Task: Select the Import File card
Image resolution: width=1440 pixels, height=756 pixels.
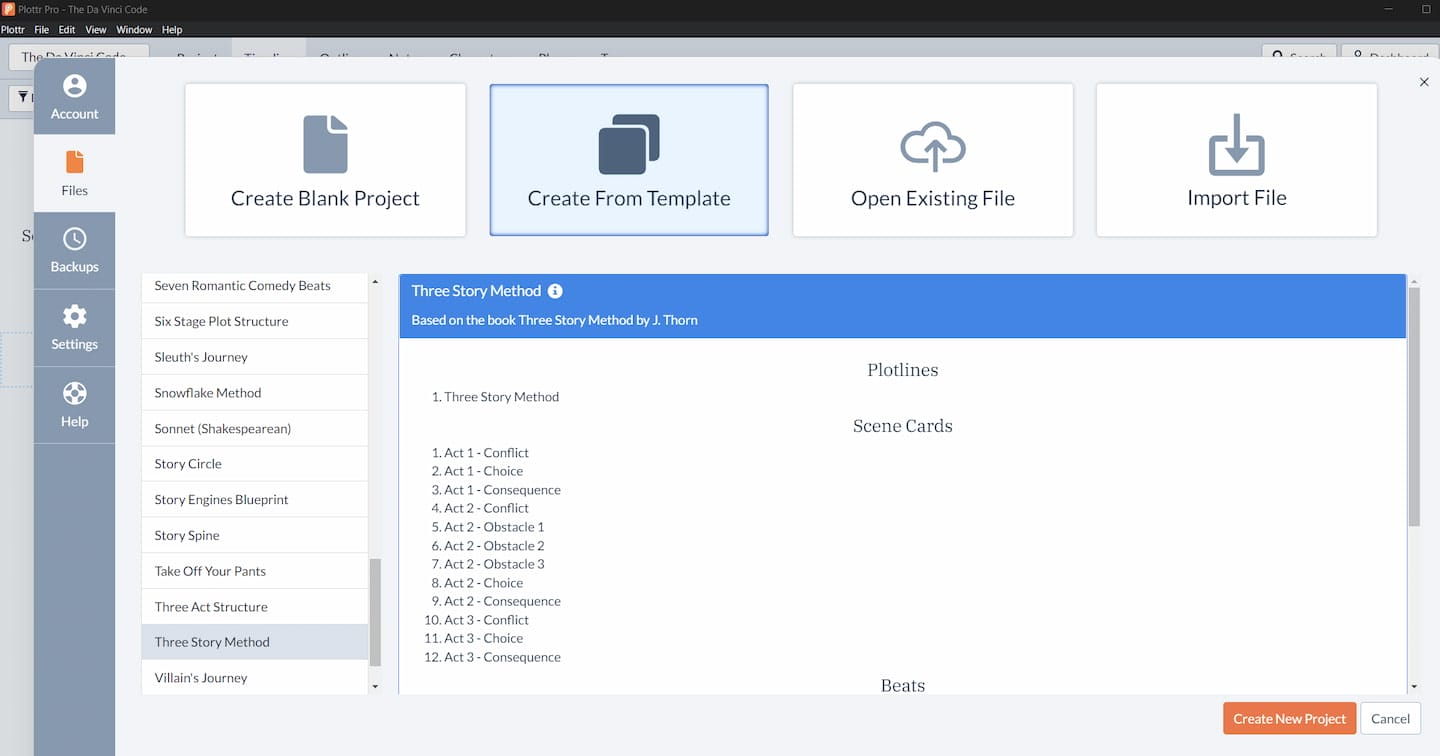Action: [x=1236, y=160]
